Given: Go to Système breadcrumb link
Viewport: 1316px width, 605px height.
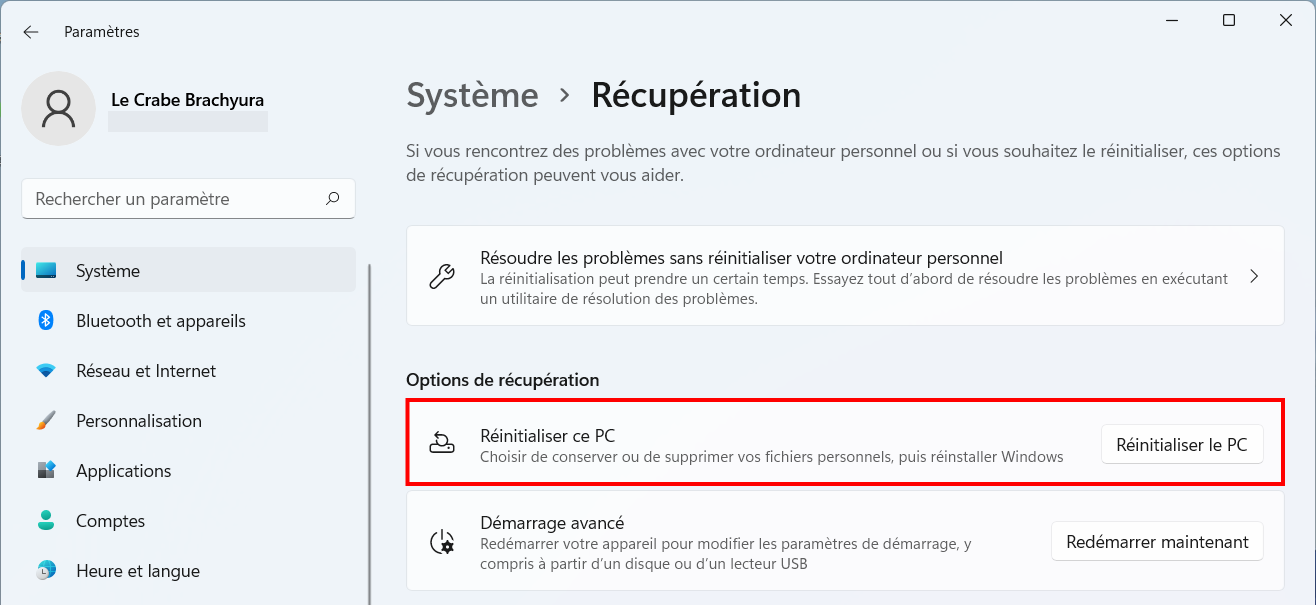Looking at the screenshot, I should [472, 95].
